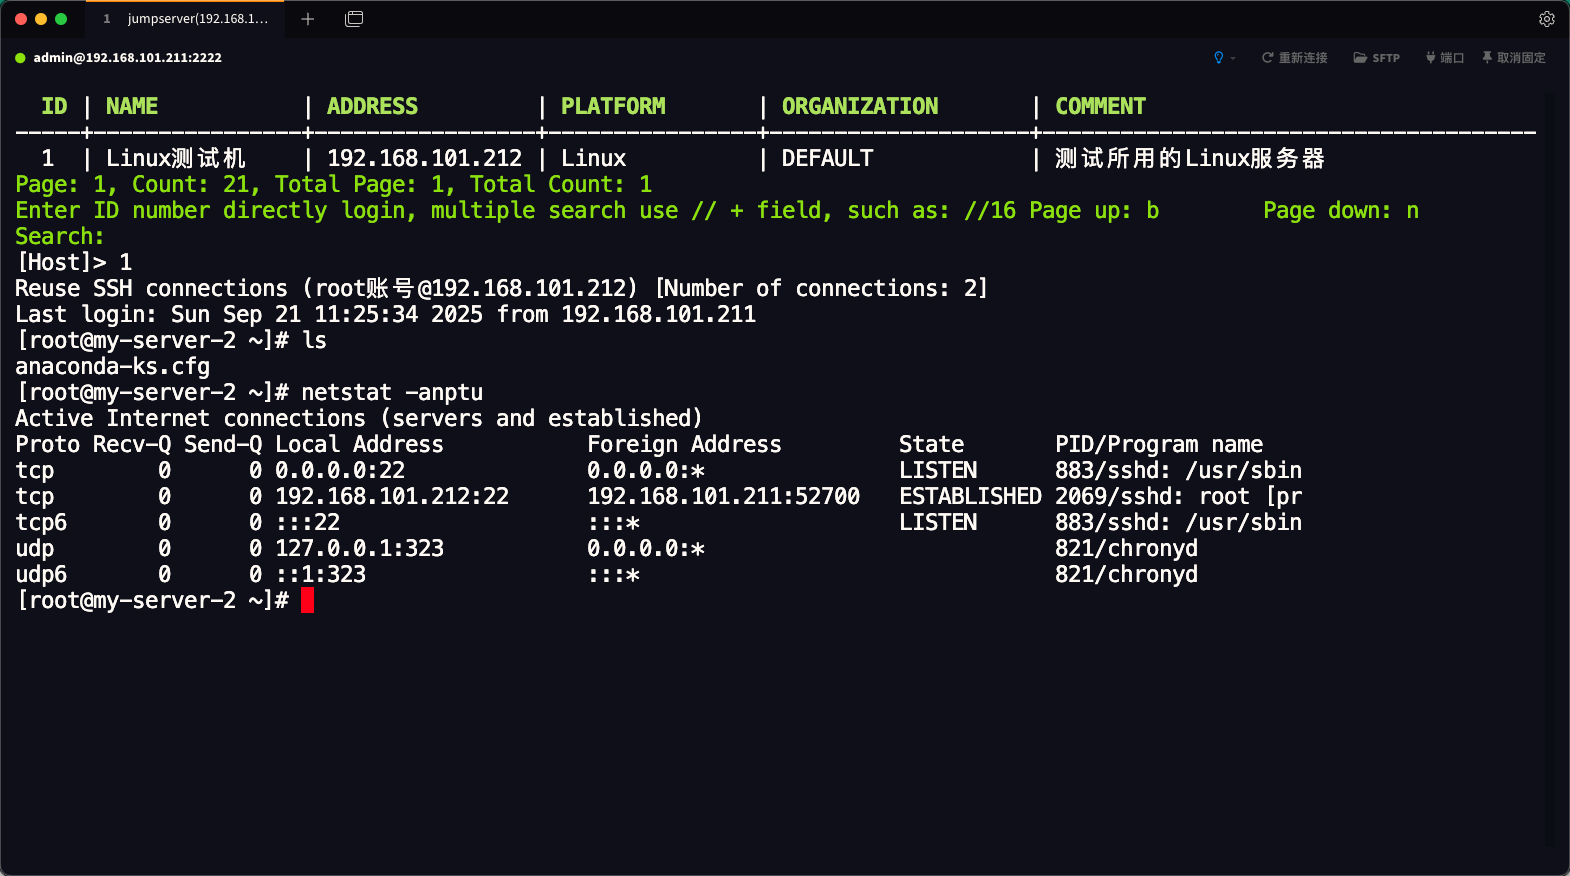
Task: Click the NAME column header
Action: (x=132, y=106)
